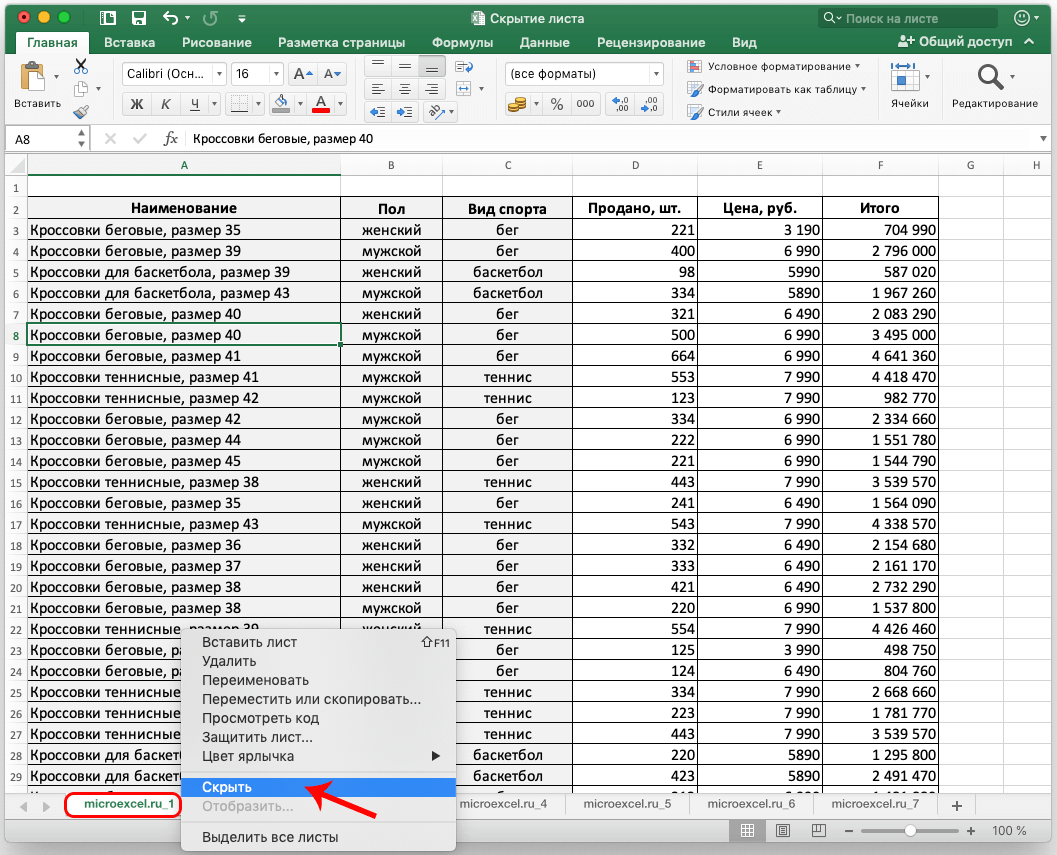Toggle bottom vertical alignment
Screen dimensions: 1057x855
(431, 67)
